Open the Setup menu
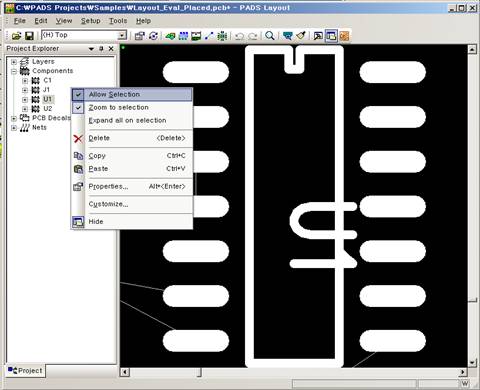Image resolution: width=480 pixels, height=390 pixels. (x=91, y=21)
